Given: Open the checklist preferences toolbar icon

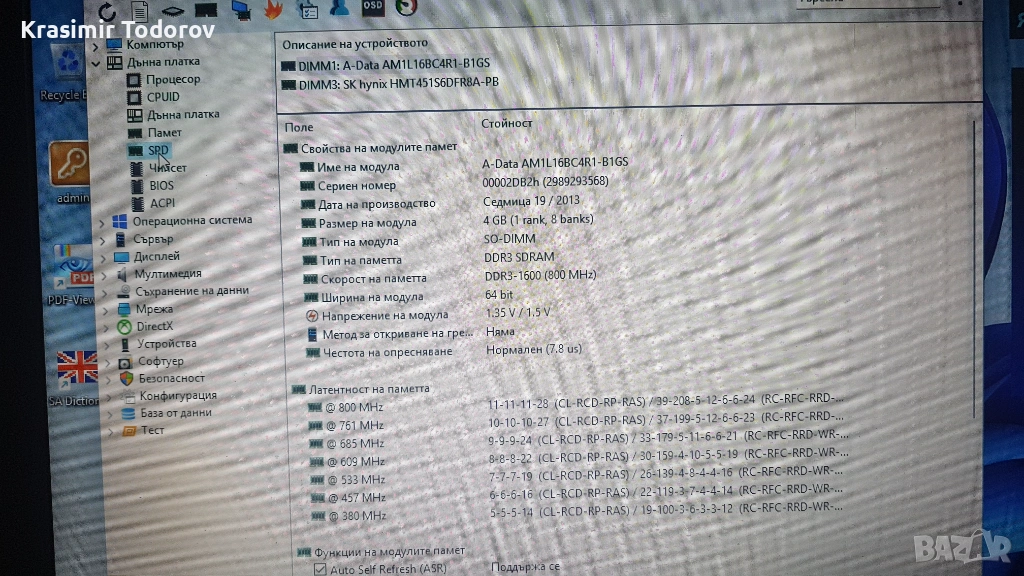Looking at the screenshot, I should (x=308, y=10).
